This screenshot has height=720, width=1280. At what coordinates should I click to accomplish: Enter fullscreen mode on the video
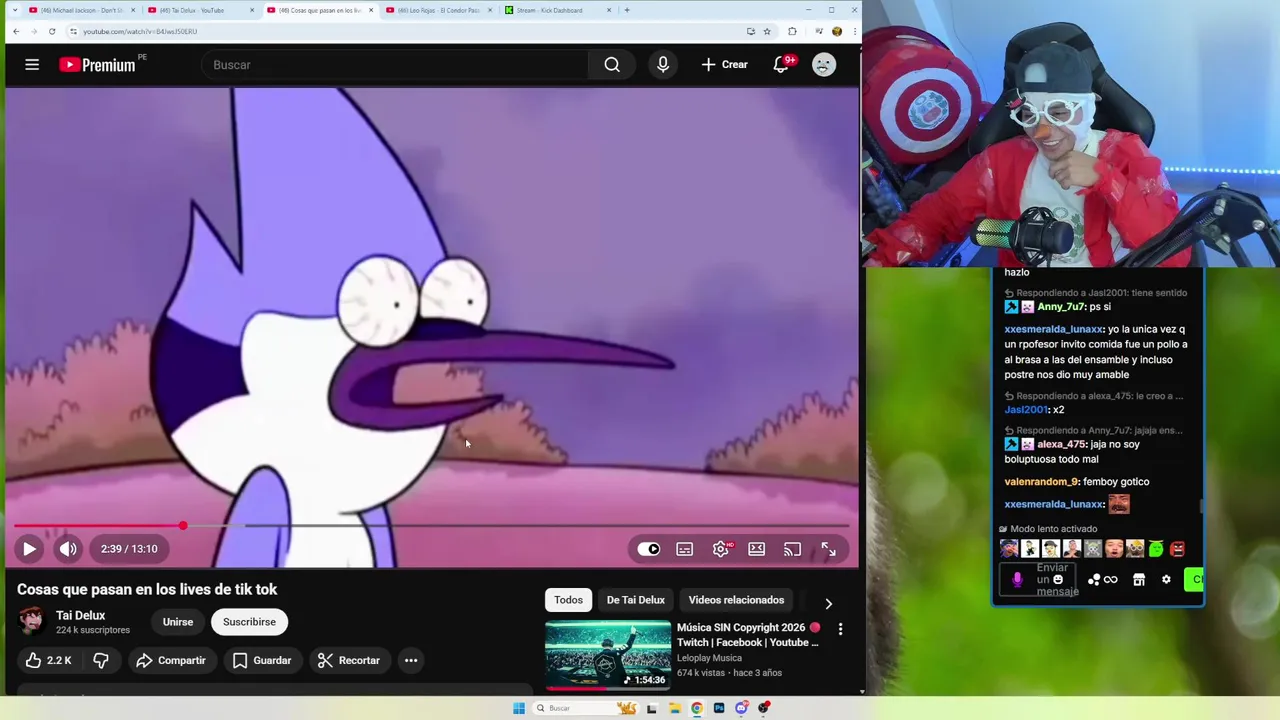[x=828, y=549]
